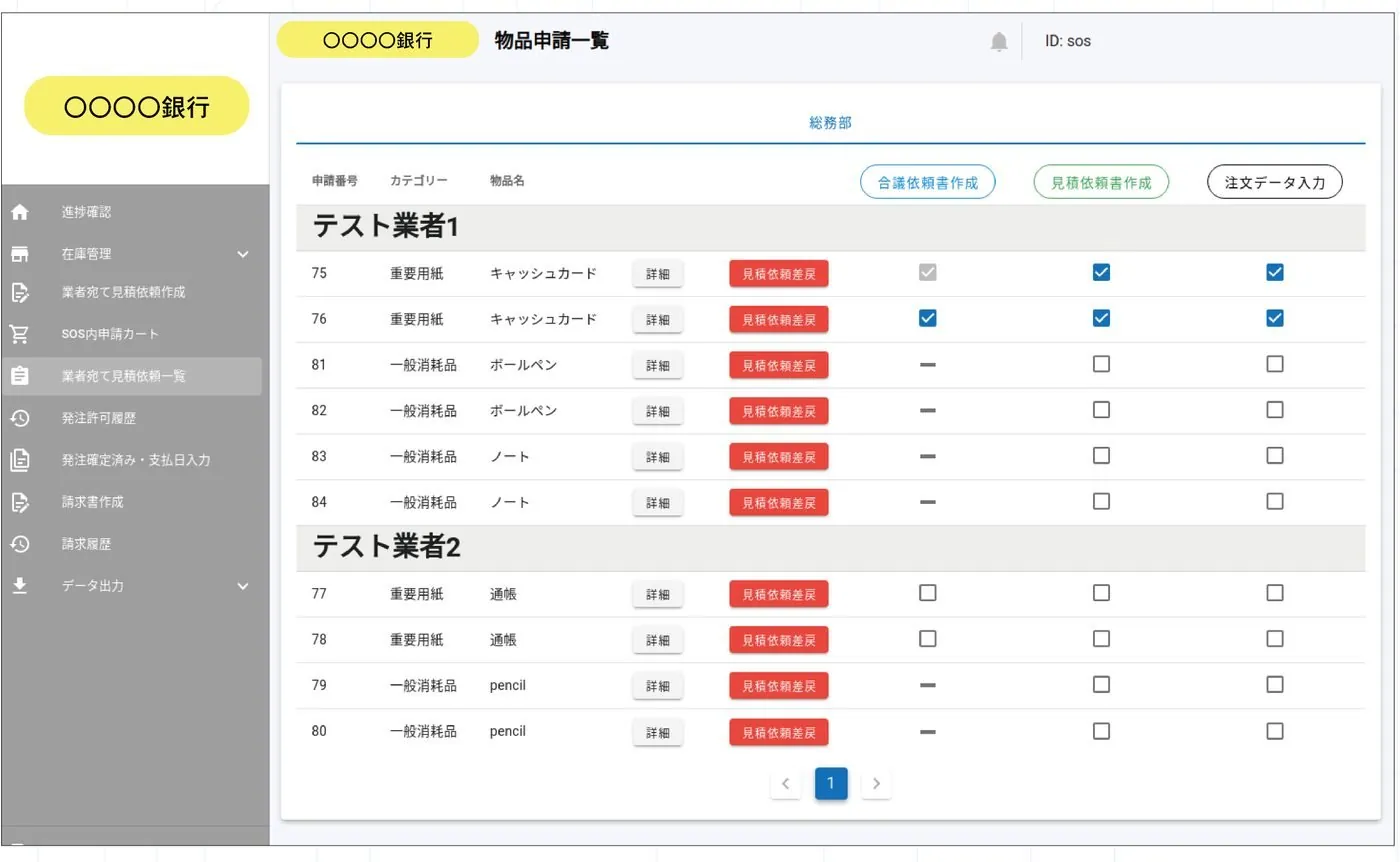Uncheck 見積依頼書作成 checkbox for row 75
The image size is (1400, 862).
point(1101,273)
